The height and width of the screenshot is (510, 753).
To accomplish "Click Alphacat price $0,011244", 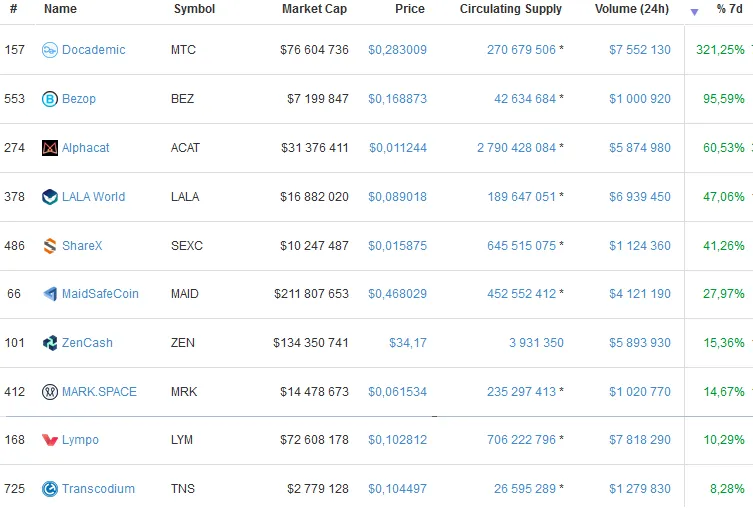I will (x=398, y=148).
